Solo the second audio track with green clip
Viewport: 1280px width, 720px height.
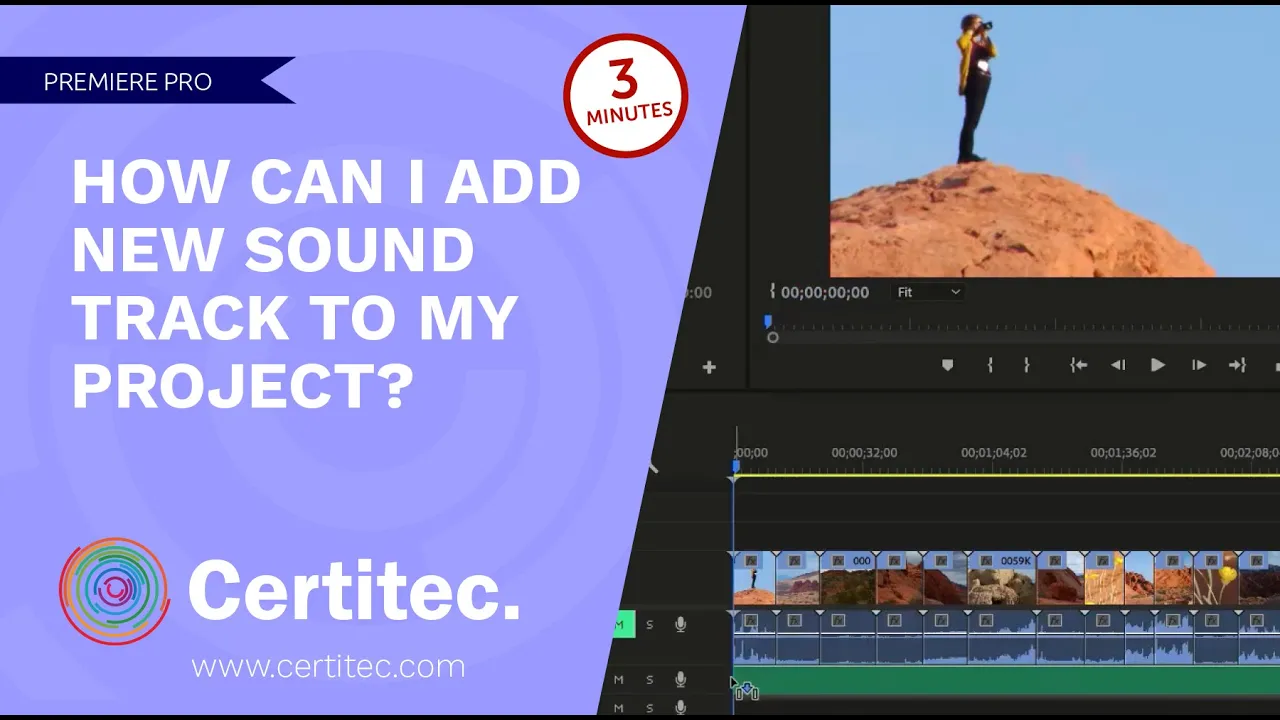coord(649,680)
